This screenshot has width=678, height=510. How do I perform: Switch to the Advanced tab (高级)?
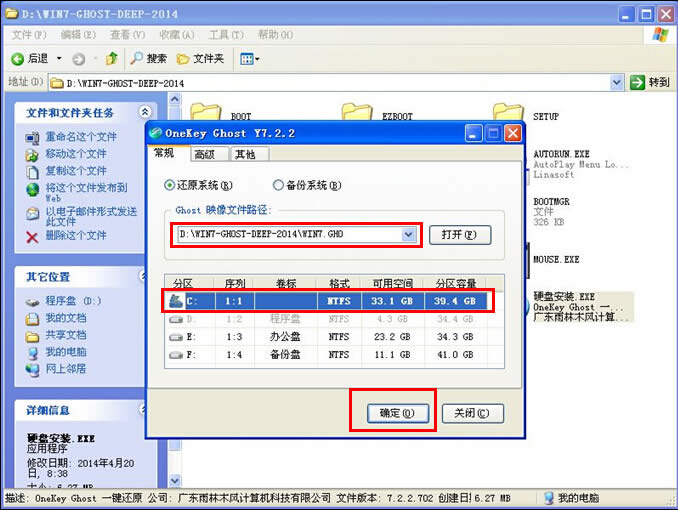[205, 154]
